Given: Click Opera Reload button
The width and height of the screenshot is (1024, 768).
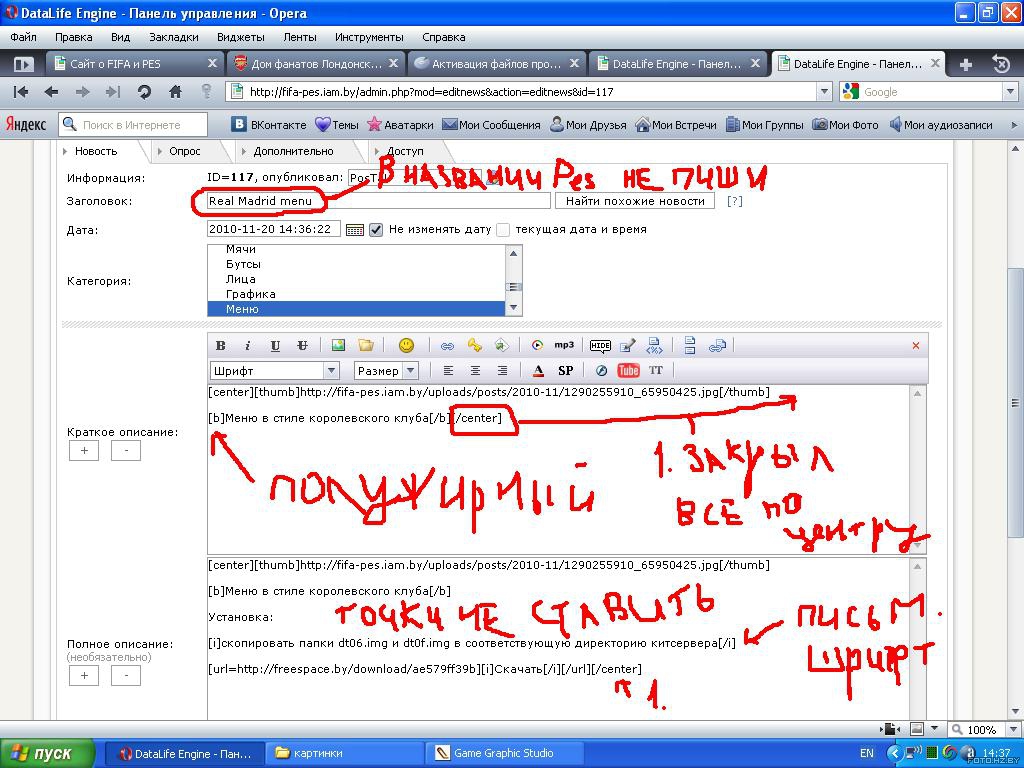Looking at the screenshot, I should pos(144,92).
